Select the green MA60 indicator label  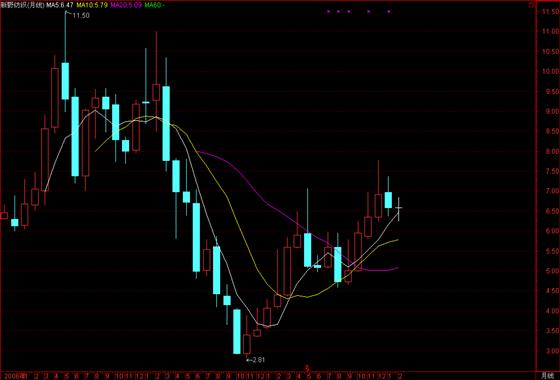click(x=155, y=5)
